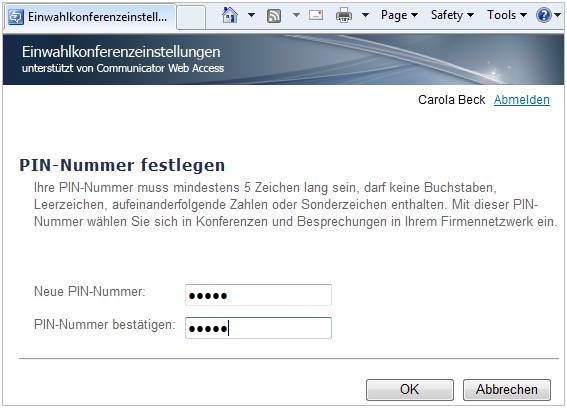Image resolution: width=567 pixels, height=408 pixels.
Task: Click the Communicator icon on the tab
Action: (x=16, y=17)
